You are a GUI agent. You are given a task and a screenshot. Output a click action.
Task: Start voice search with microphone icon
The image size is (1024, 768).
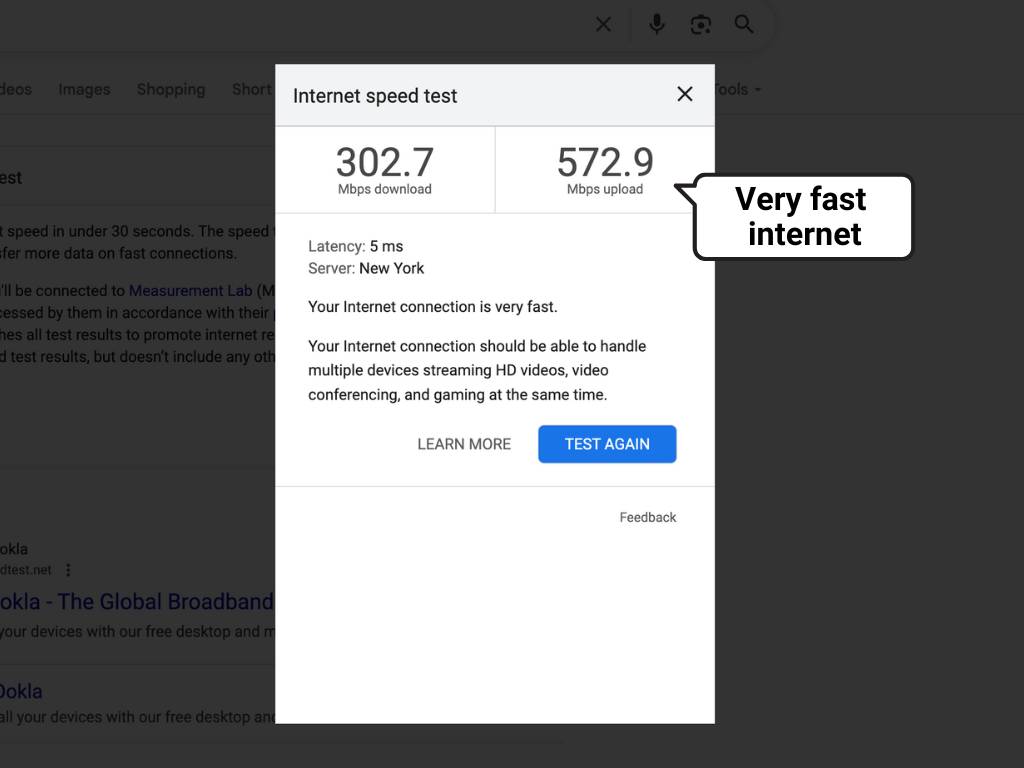tap(657, 24)
